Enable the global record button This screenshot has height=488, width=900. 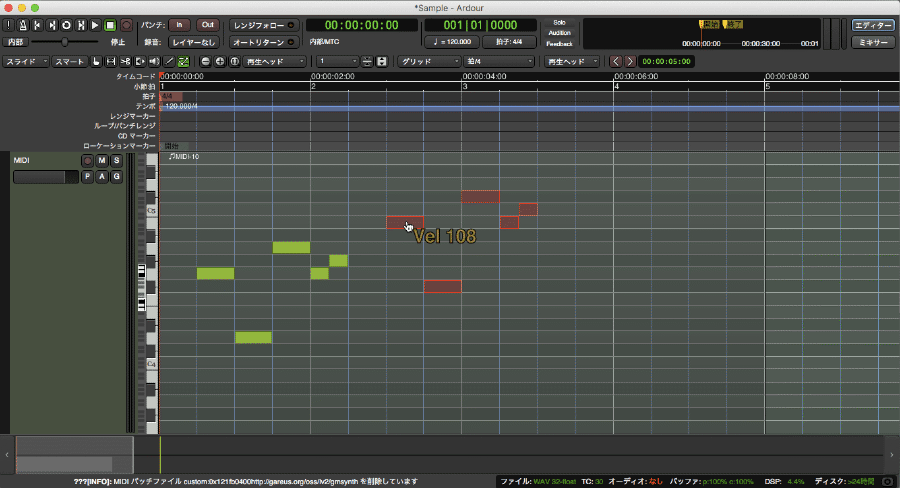pos(125,24)
